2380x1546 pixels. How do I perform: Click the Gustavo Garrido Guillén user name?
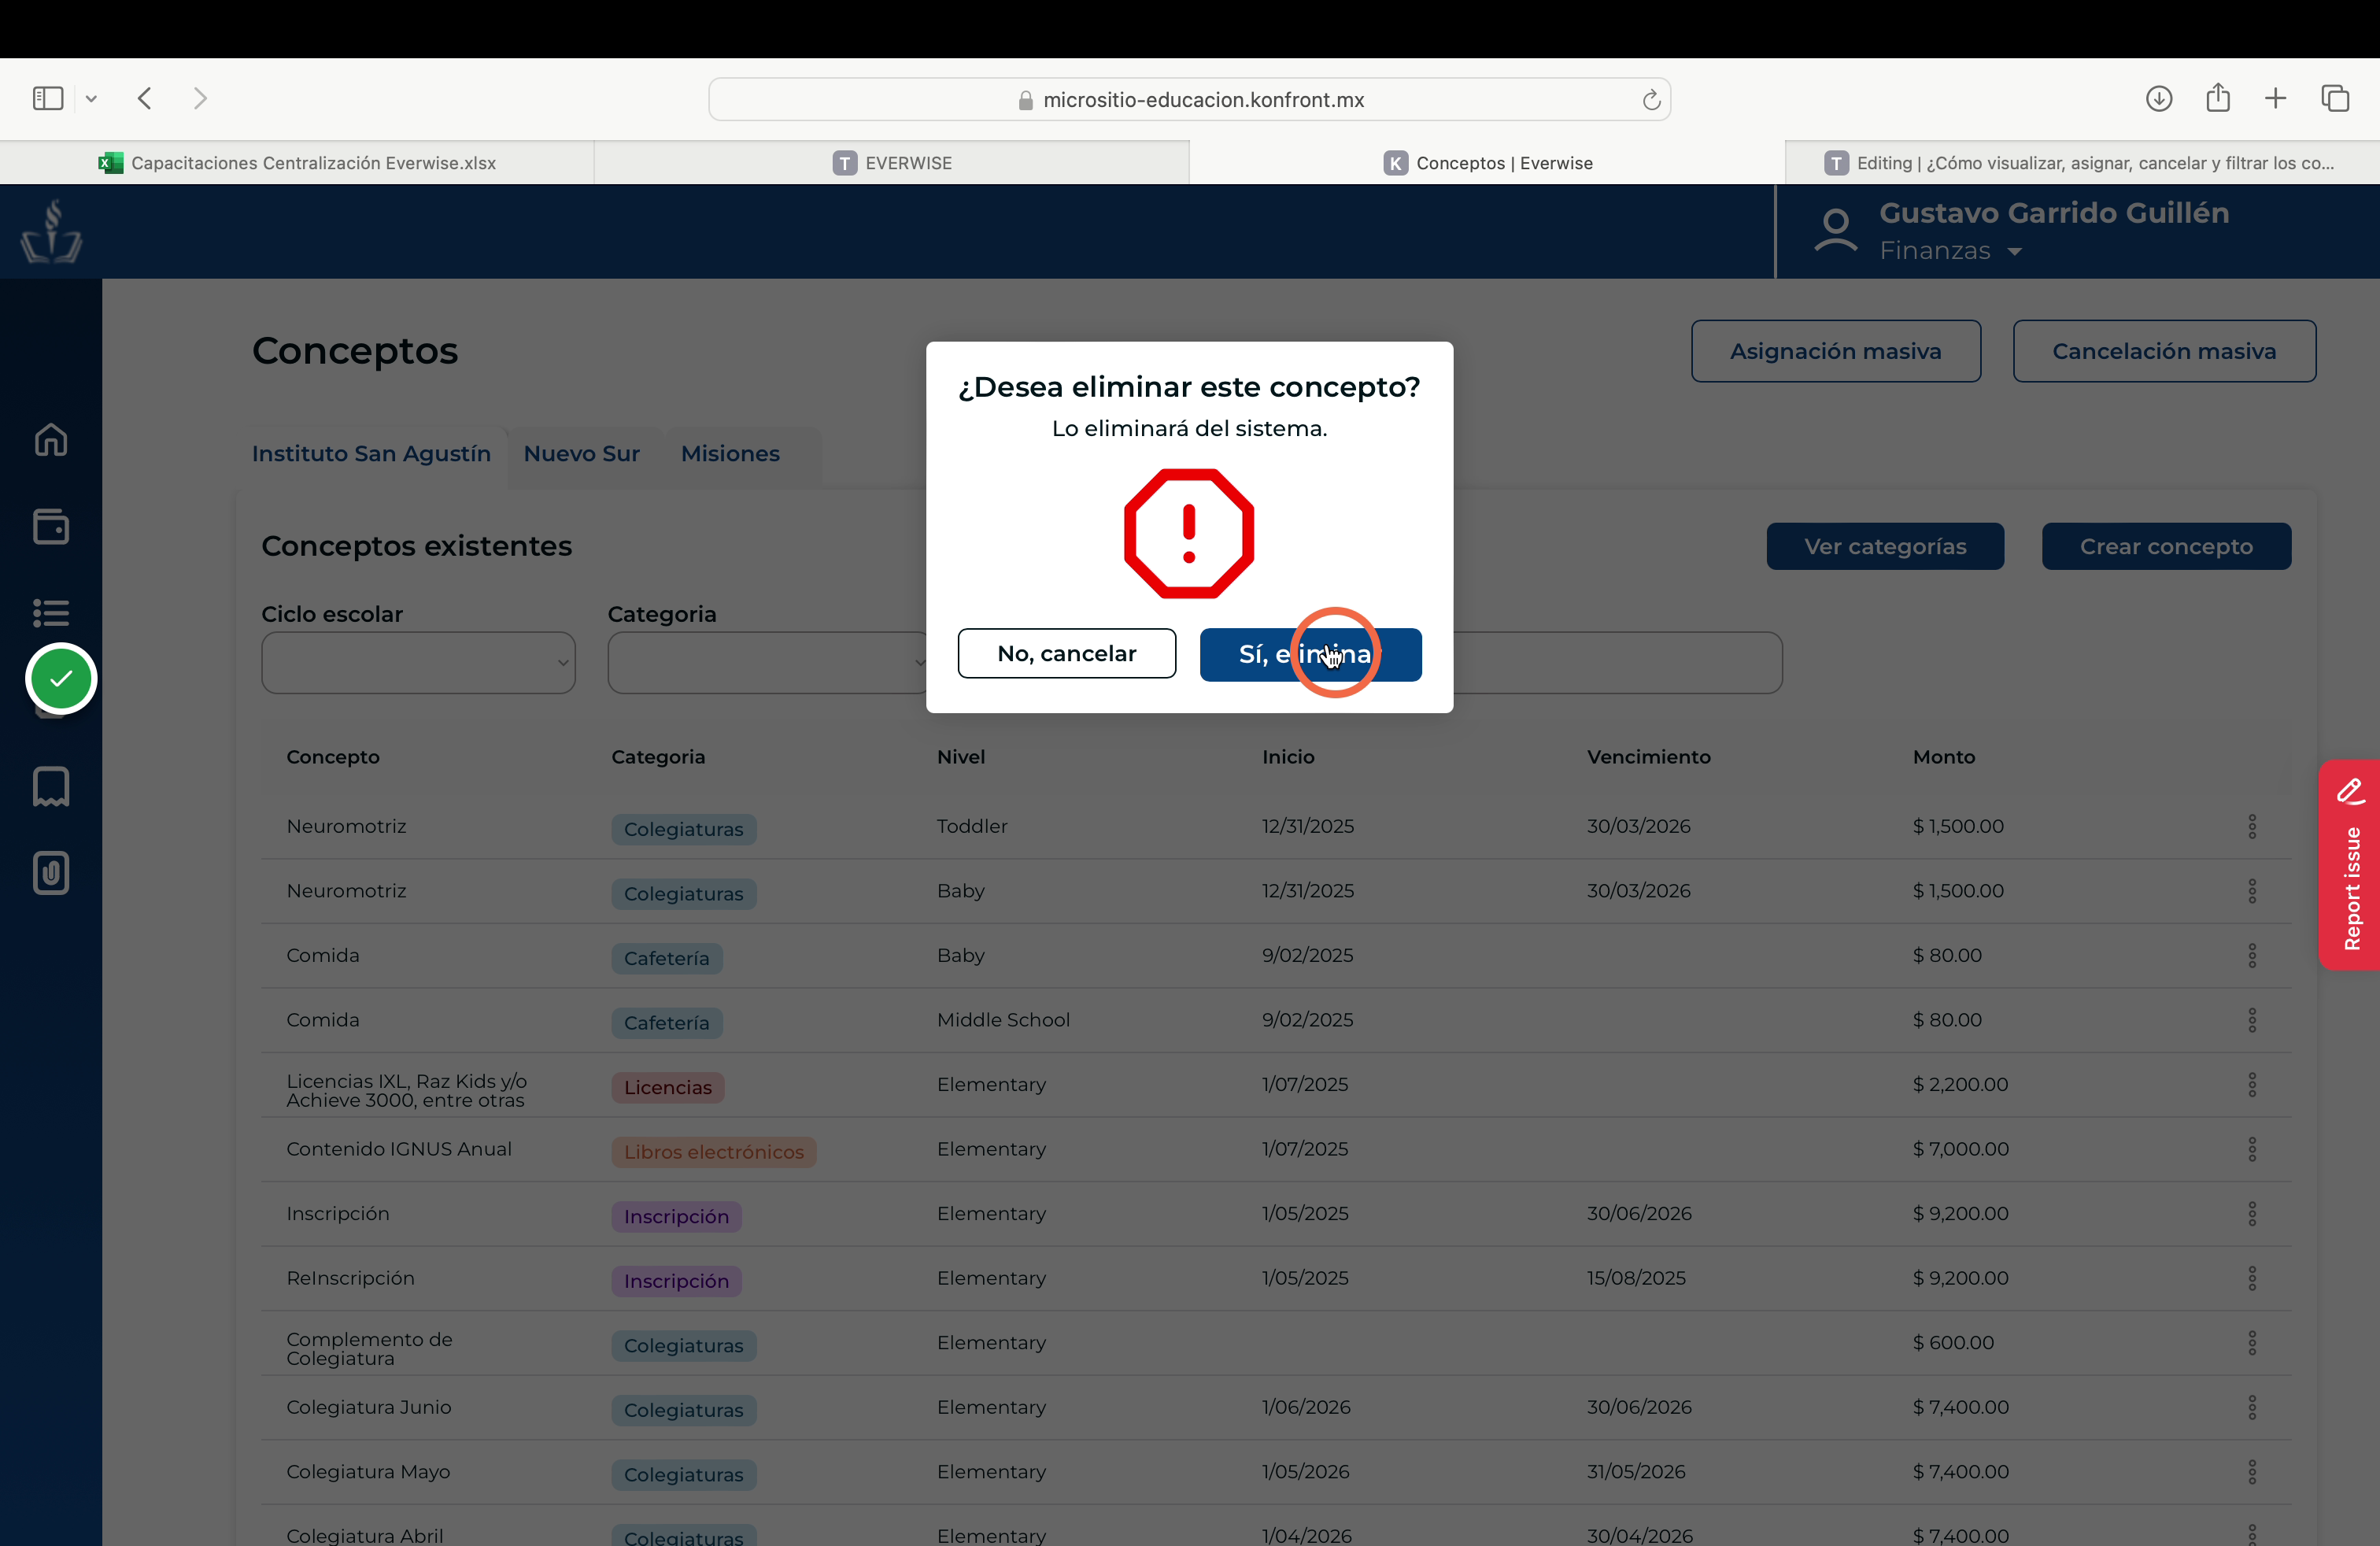pos(2053,213)
